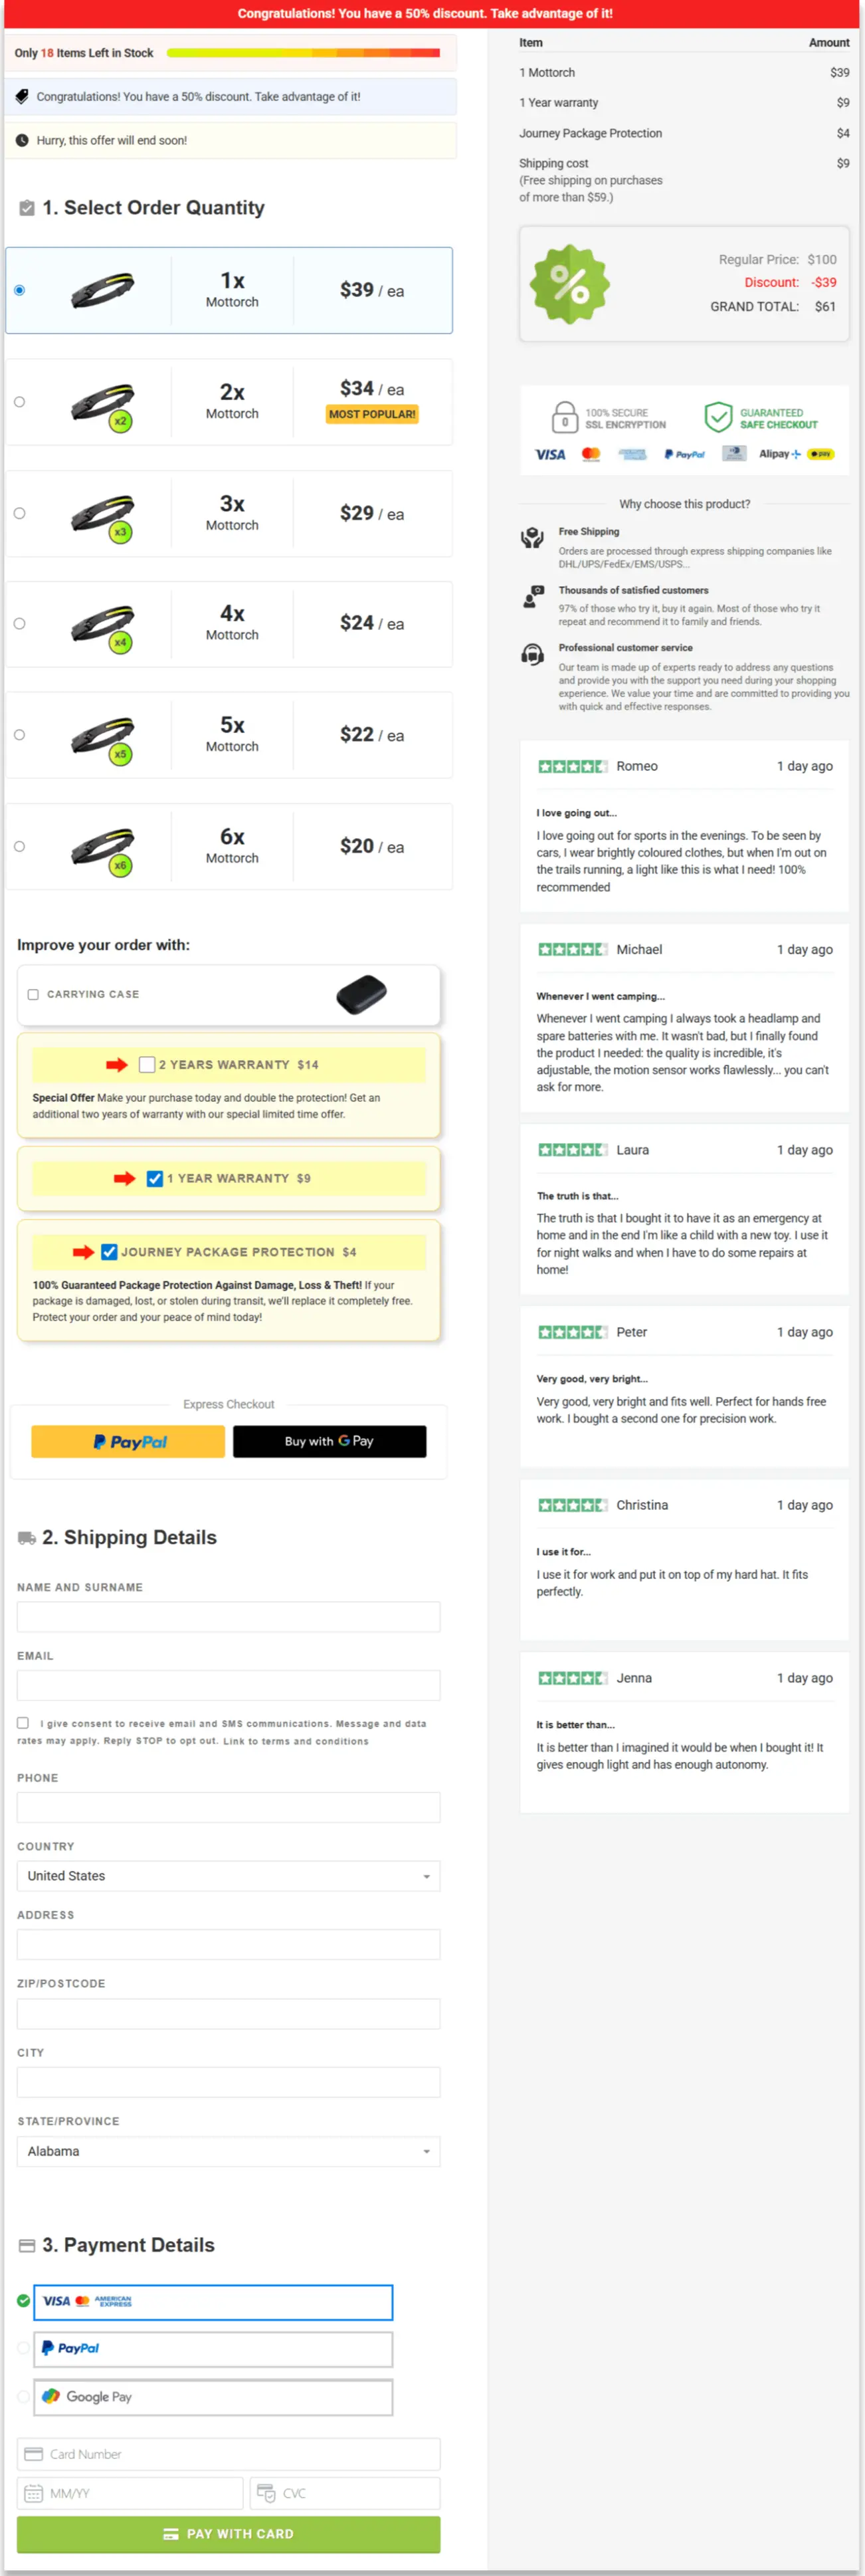Uncheck Journey Package Protection

point(109,1251)
